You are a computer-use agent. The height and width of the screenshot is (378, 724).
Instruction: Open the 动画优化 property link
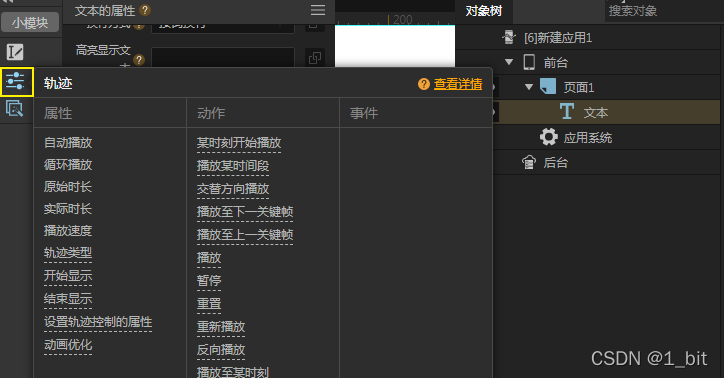coord(68,345)
